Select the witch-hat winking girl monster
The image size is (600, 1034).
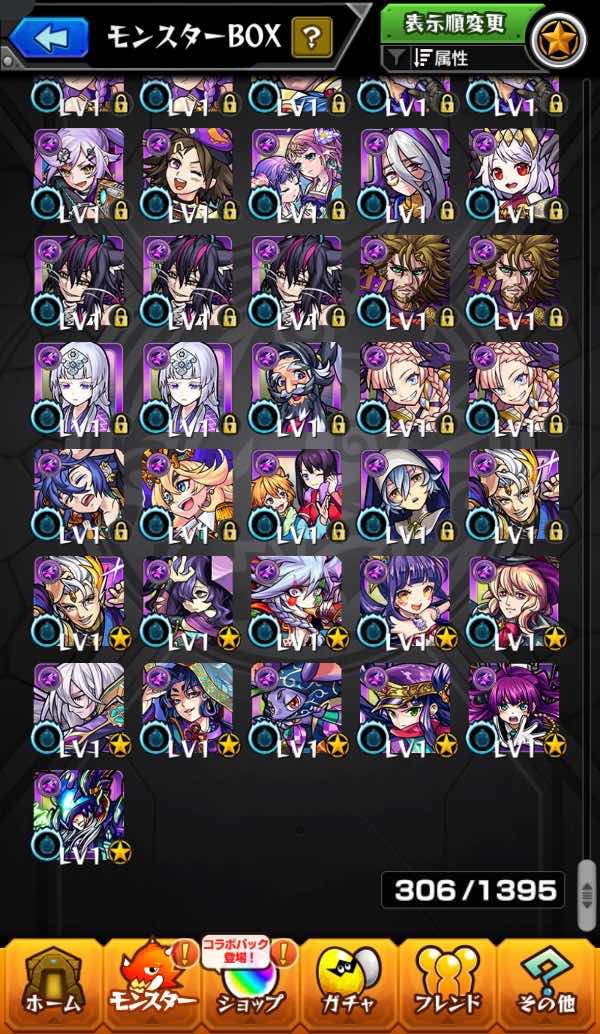(x=187, y=174)
